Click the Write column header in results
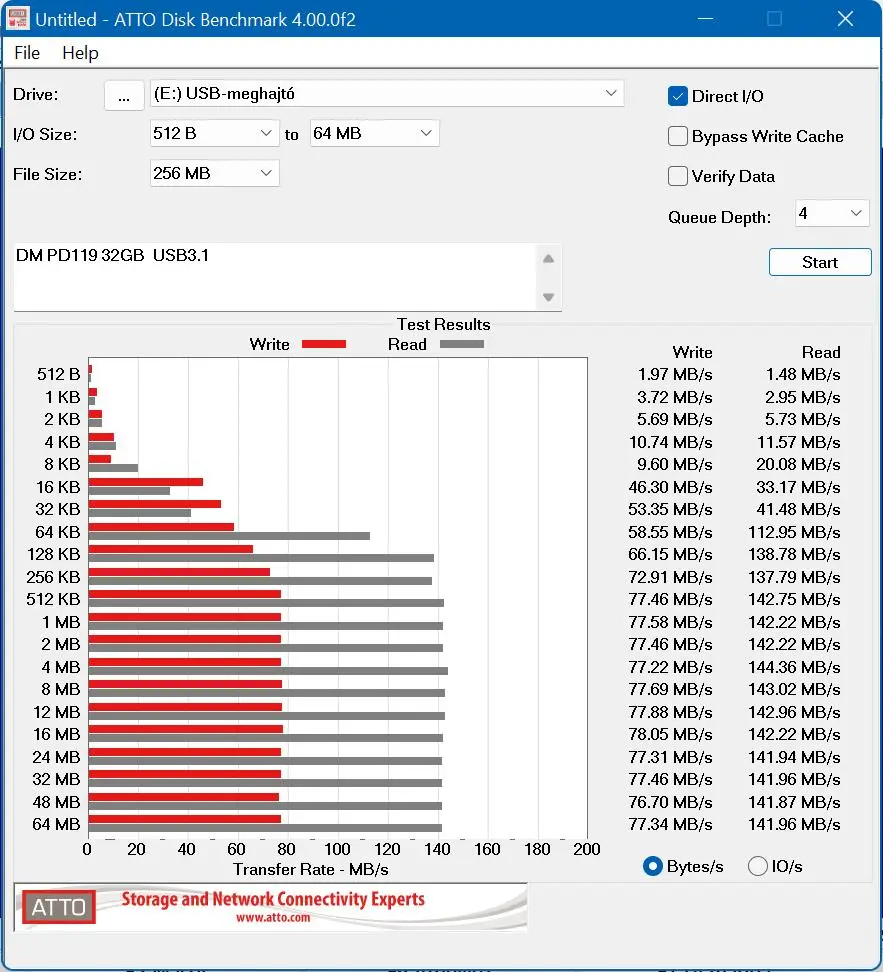 coord(692,352)
